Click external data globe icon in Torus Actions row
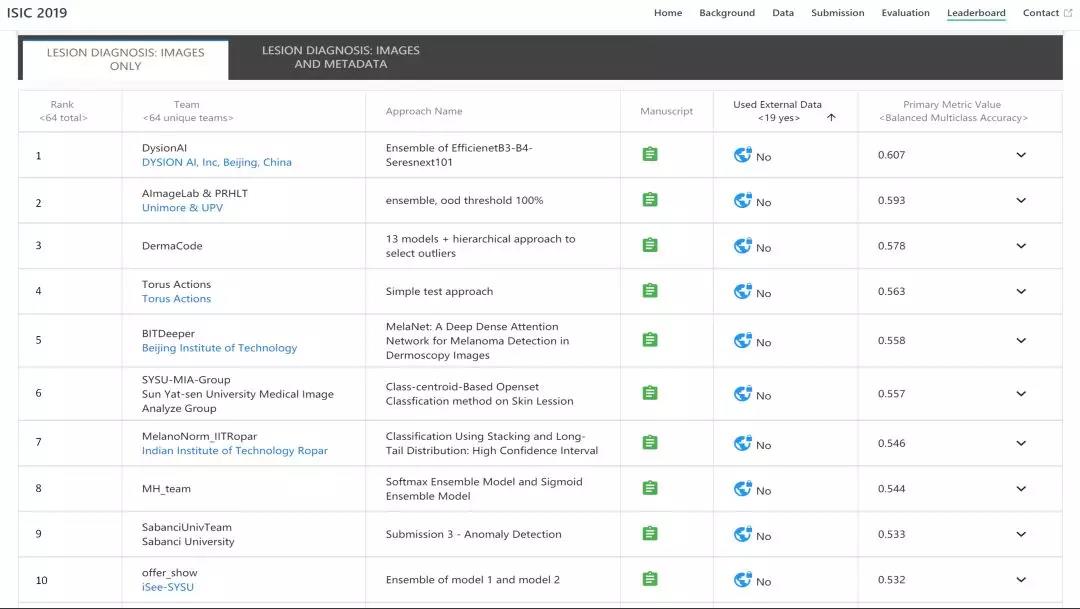The height and width of the screenshot is (609, 1080). coord(742,291)
